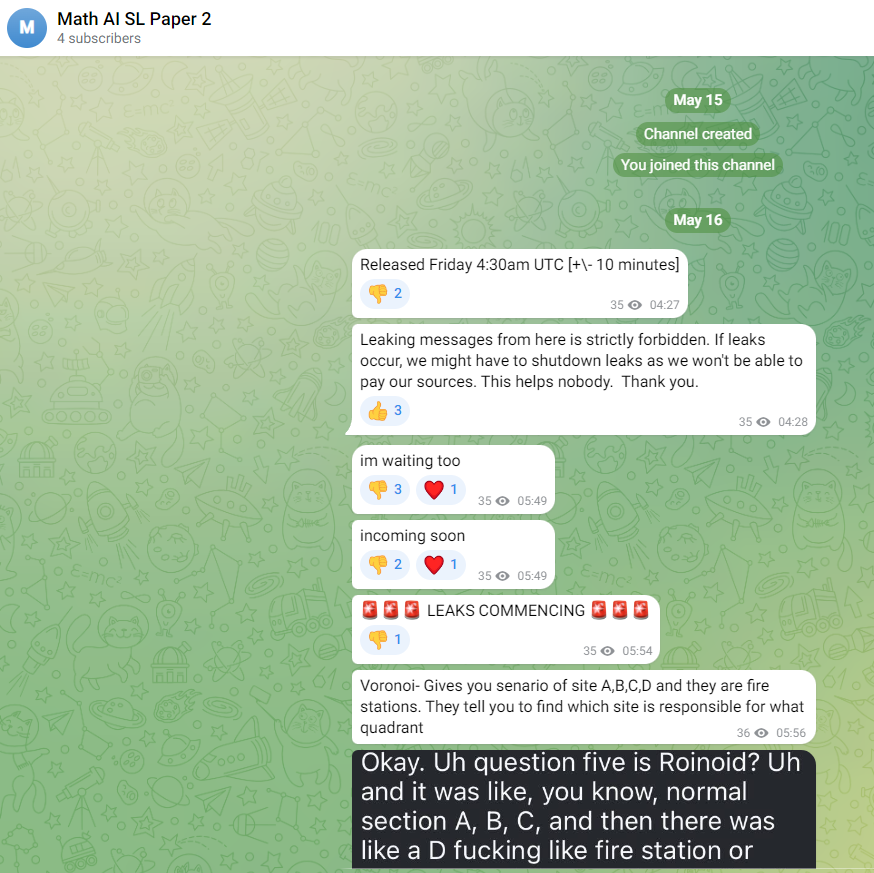Open the channel avatar with letter M
This screenshot has width=874, height=873.
[x=27, y=28]
